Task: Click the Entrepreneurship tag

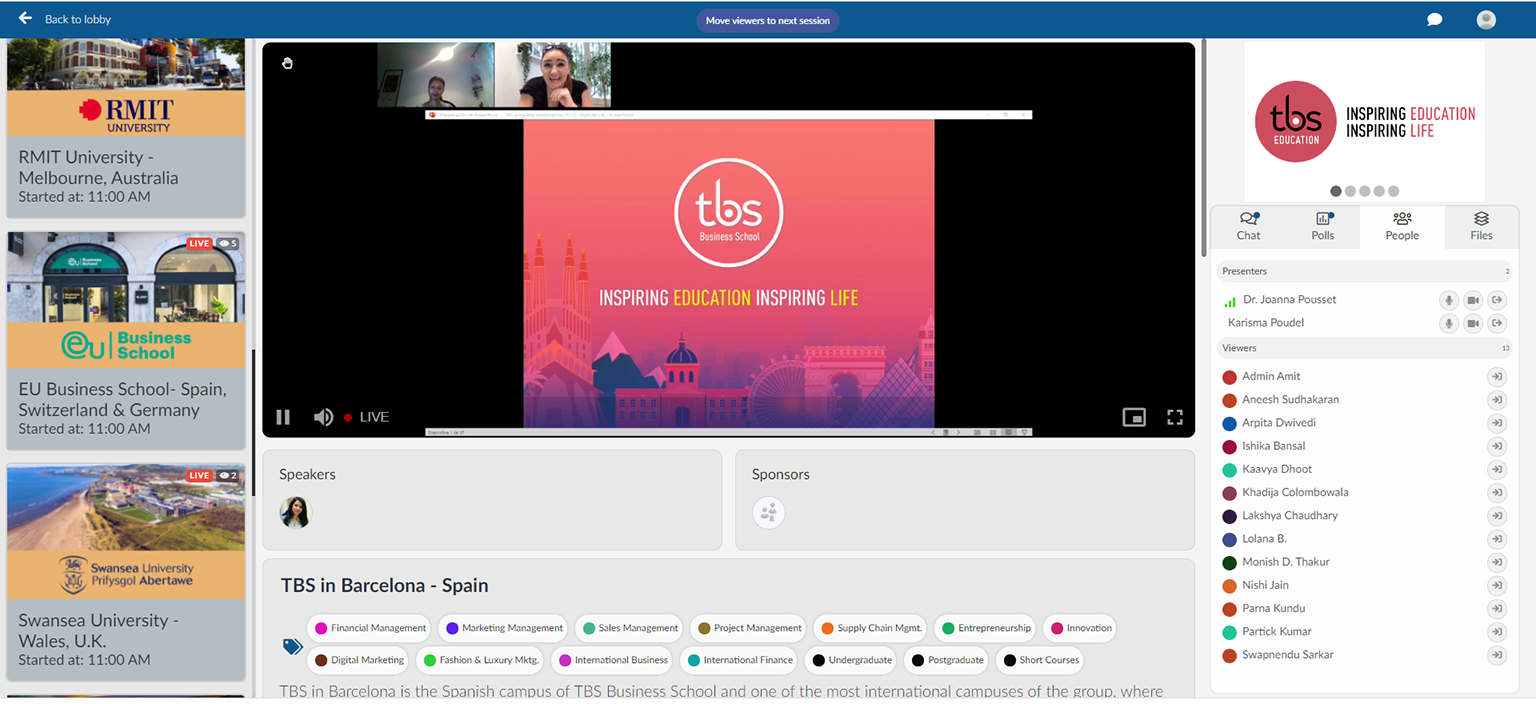Action: click(x=984, y=628)
